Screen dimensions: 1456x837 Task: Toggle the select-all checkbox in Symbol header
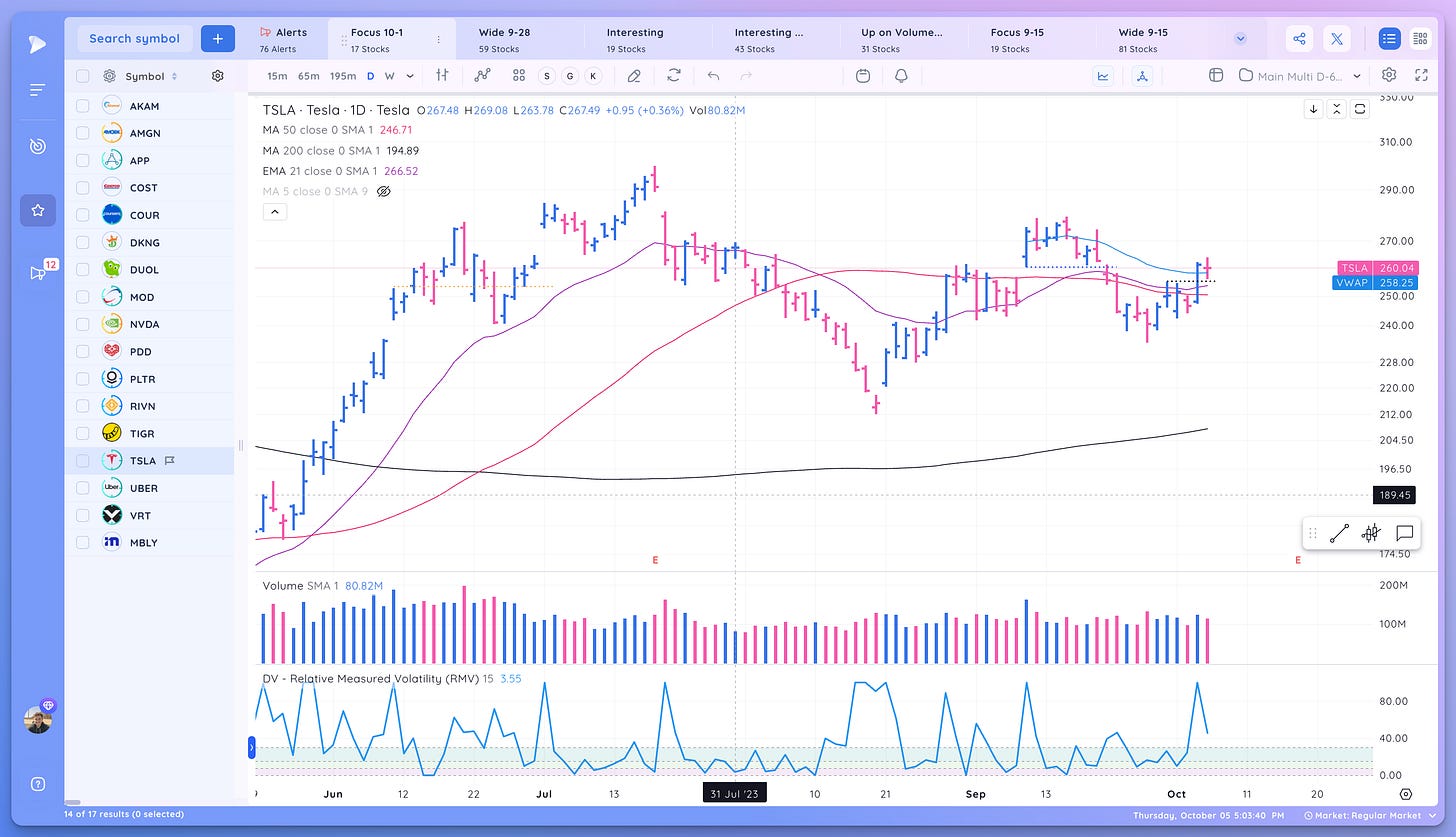[82, 76]
